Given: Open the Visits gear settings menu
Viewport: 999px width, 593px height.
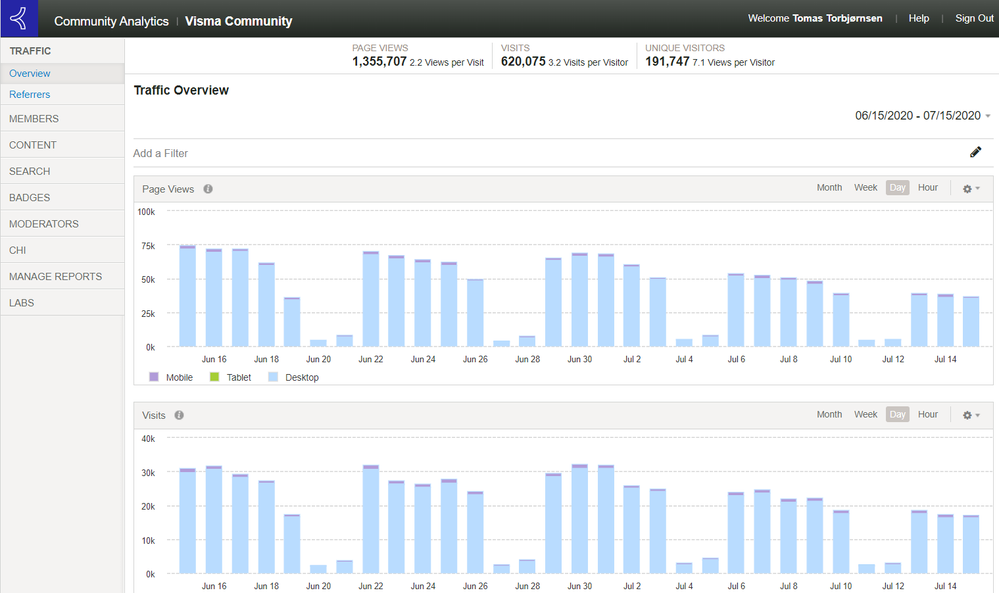Looking at the screenshot, I should pos(971,415).
